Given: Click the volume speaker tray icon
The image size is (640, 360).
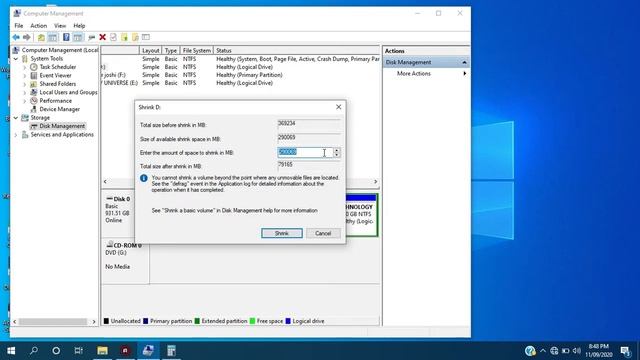Looking at the screenshot, I should pos(576,351).
